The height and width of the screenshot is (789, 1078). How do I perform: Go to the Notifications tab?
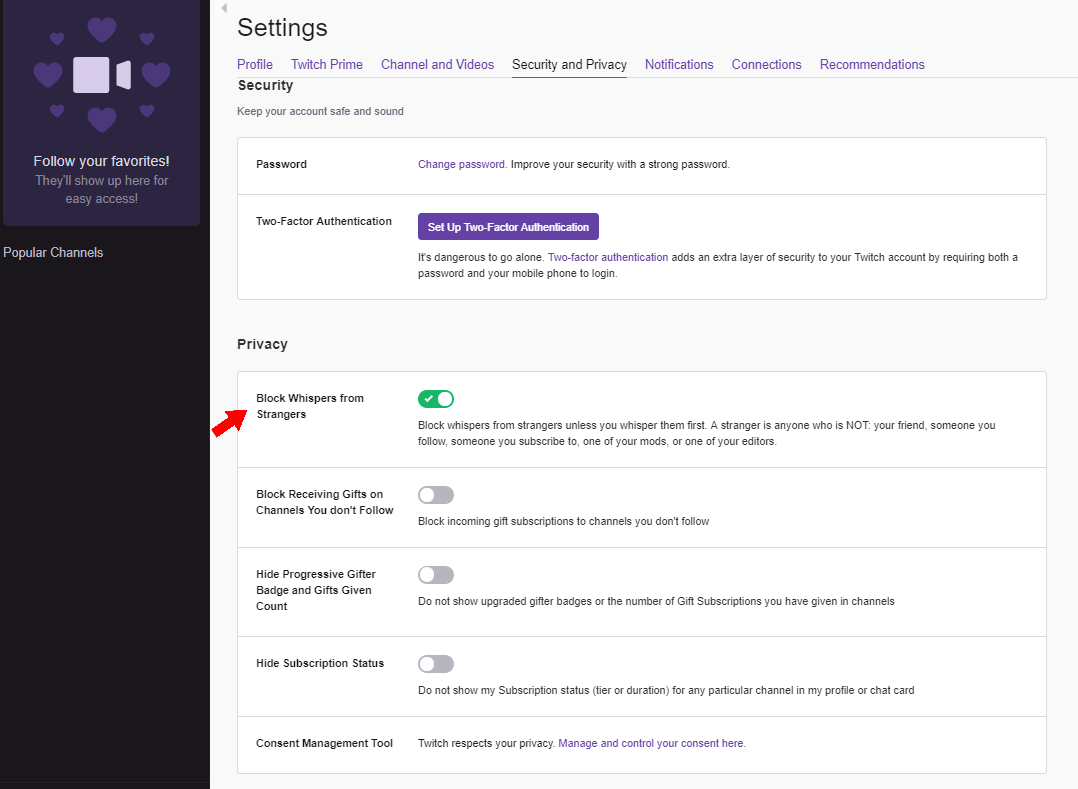click(679, 65)
